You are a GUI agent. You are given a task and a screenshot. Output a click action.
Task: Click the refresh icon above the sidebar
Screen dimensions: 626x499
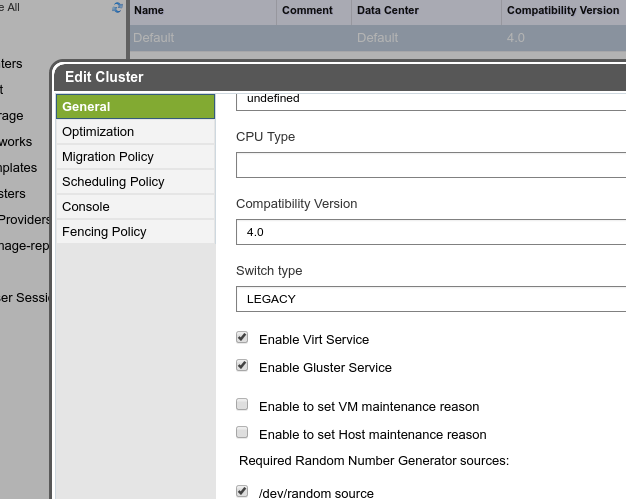click(118, 7)
